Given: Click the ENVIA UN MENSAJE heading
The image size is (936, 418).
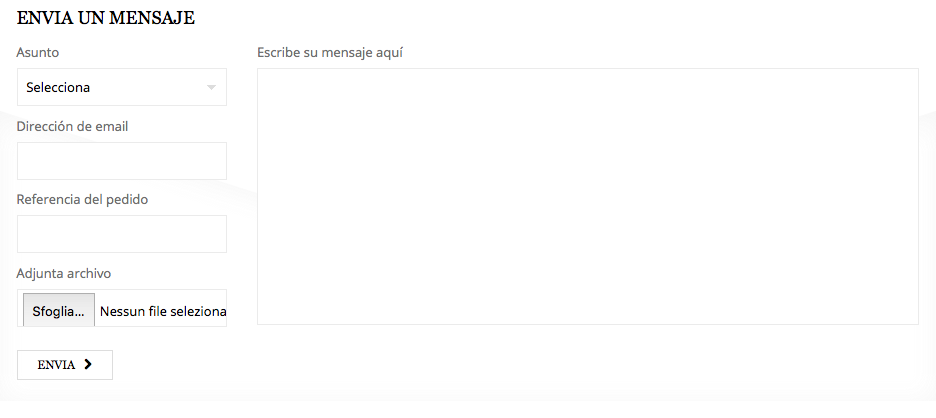Looking at the screenshot, I should pos(106,18).
